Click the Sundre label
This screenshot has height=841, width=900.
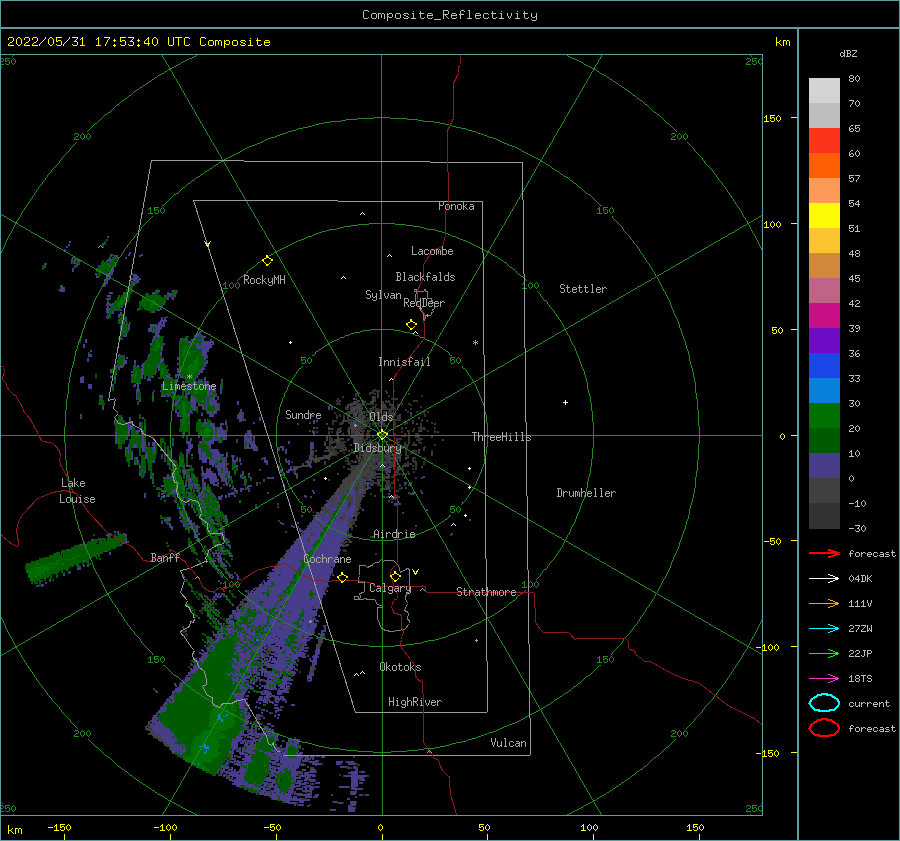[303, 414]
